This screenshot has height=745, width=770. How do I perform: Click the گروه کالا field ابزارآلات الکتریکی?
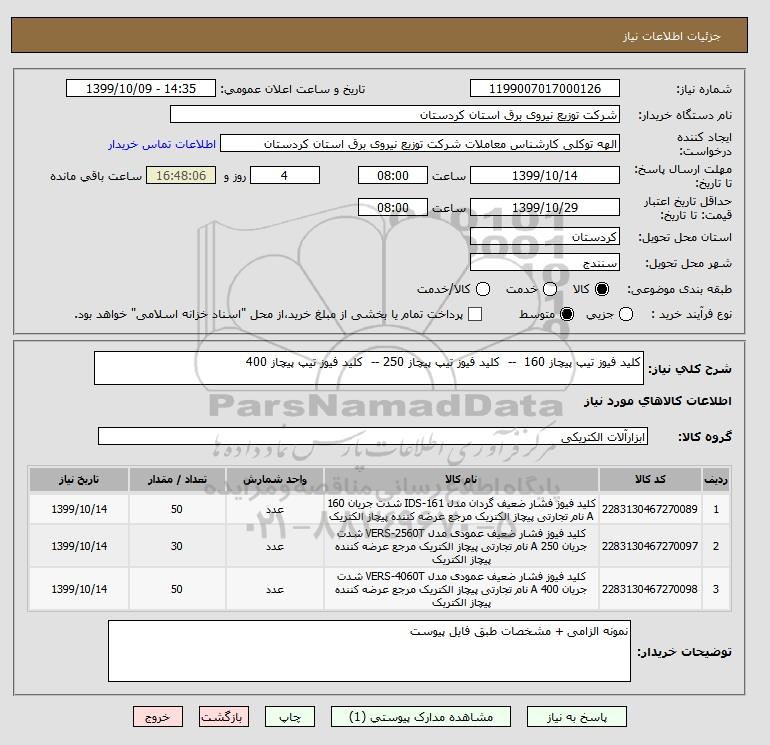(373, 436)
